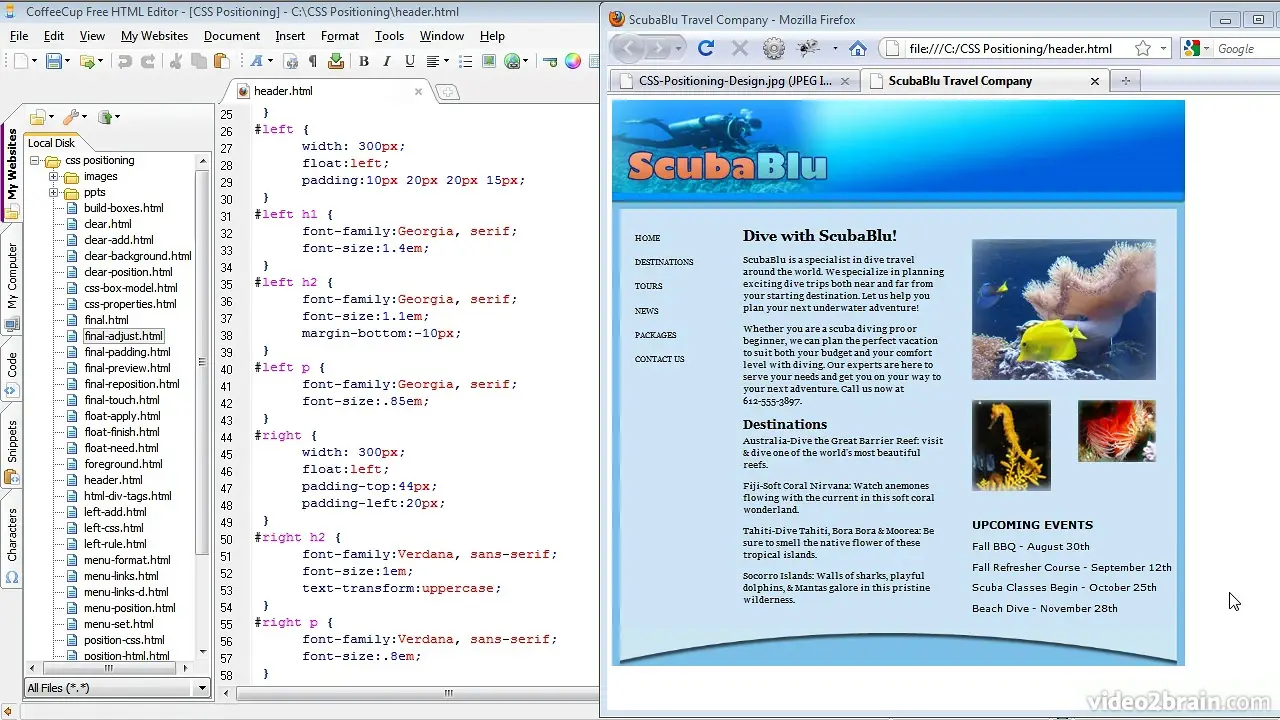This screenshot has width=1280, height=720.
Task: Close the header.html editor tab
Action: 418,91
